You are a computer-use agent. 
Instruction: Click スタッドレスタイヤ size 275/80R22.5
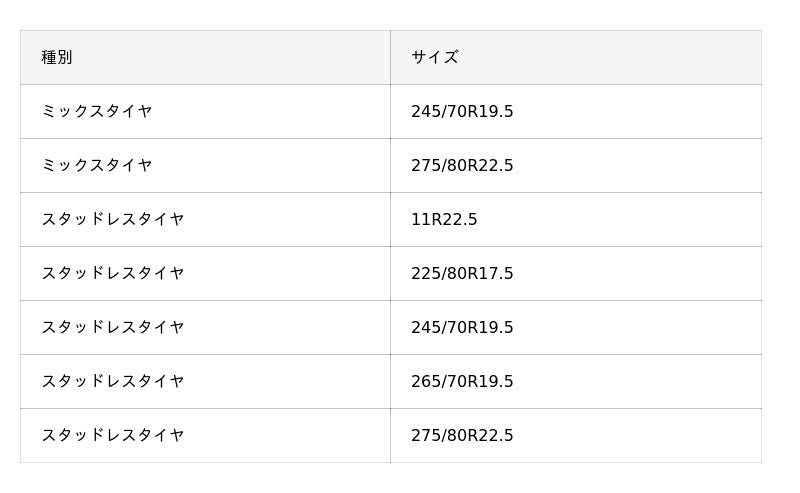pos(462,435)
